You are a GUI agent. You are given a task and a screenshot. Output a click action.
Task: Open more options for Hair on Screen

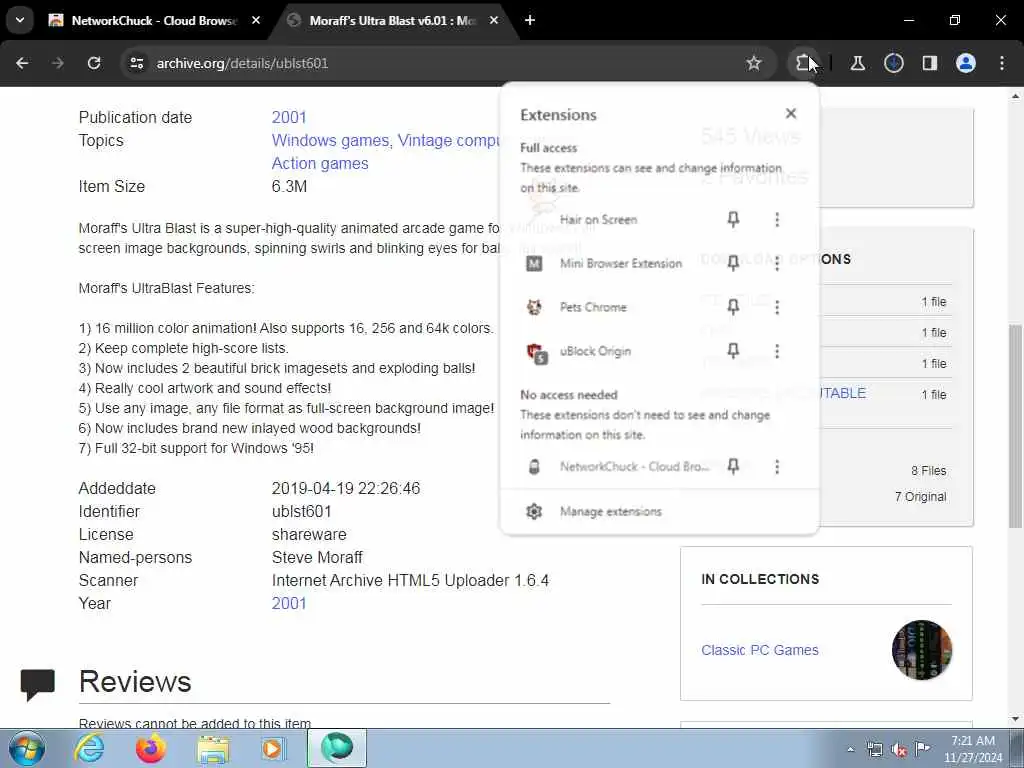(777, 219)
